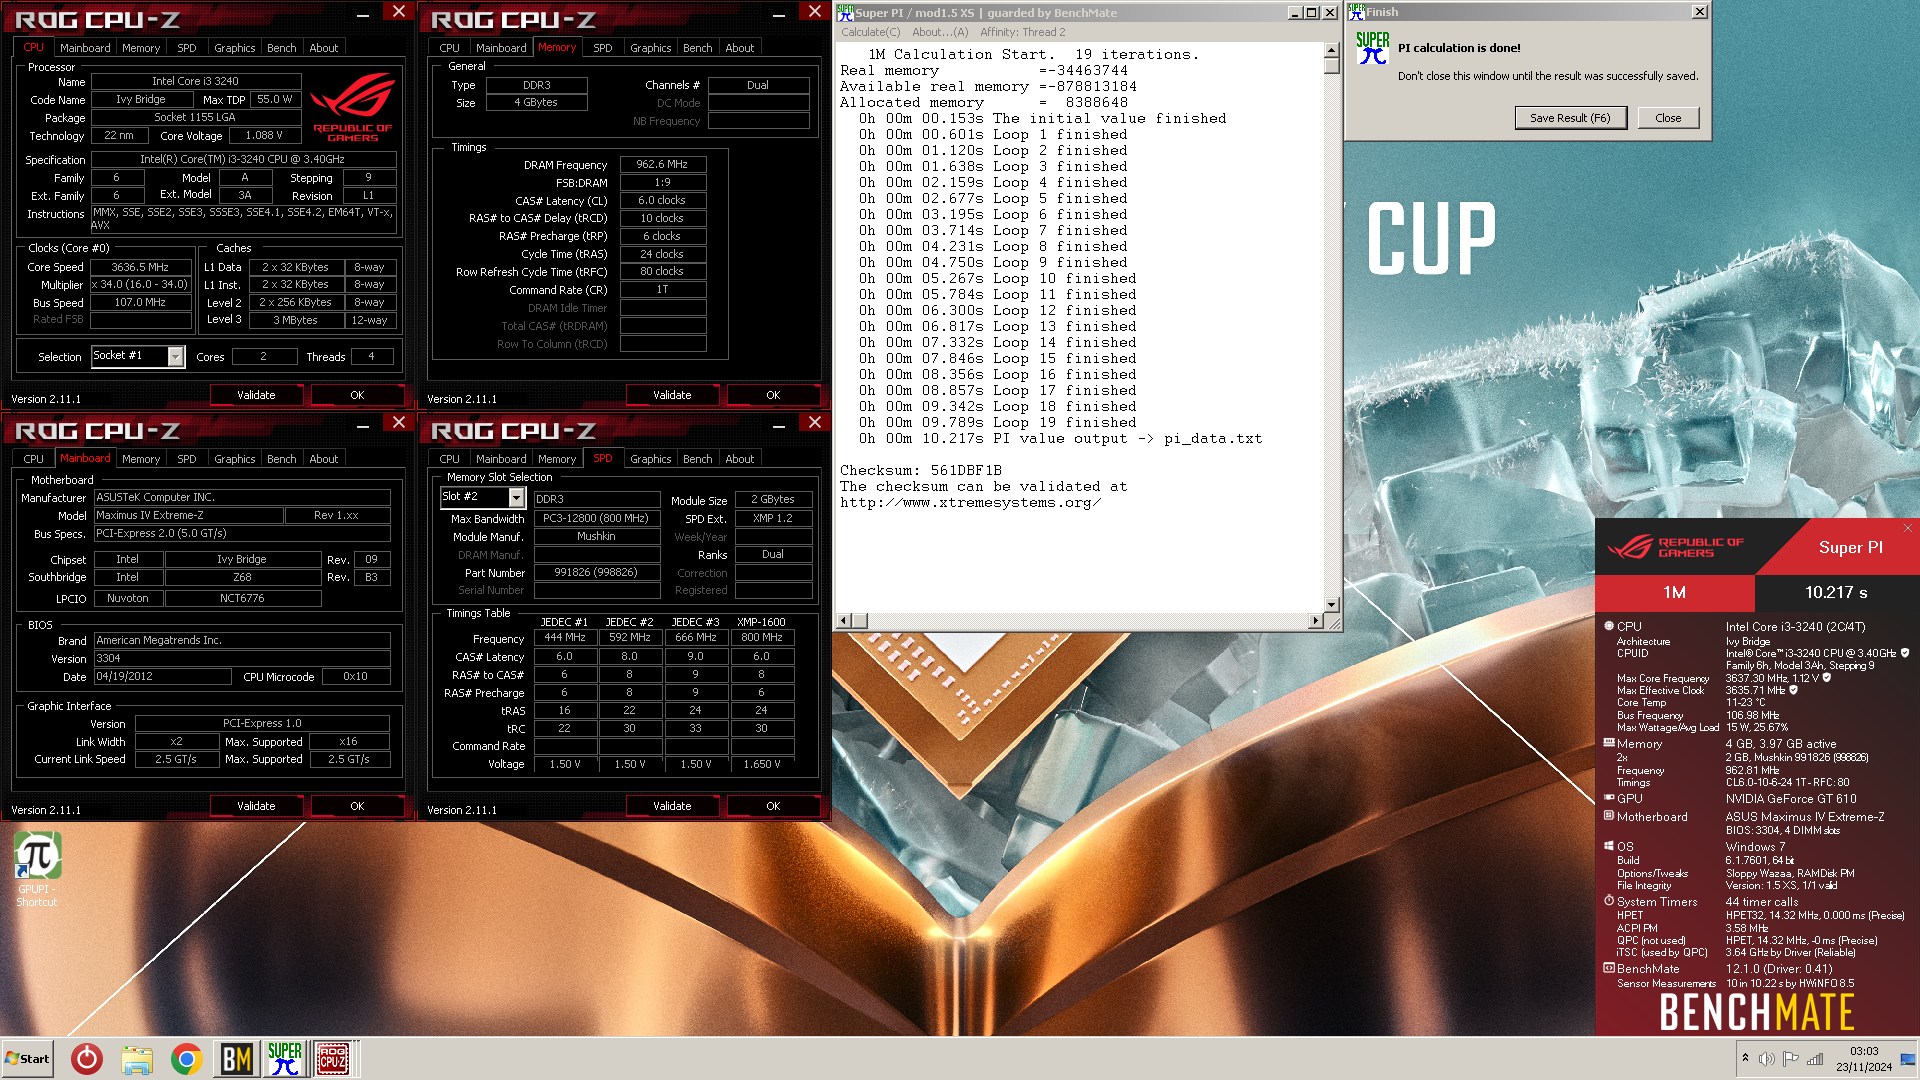The width and height of the screenshot is (1920, 1080).
Task: Click the ROG logo in CPU-Z CPU tab
Action: 352,107
